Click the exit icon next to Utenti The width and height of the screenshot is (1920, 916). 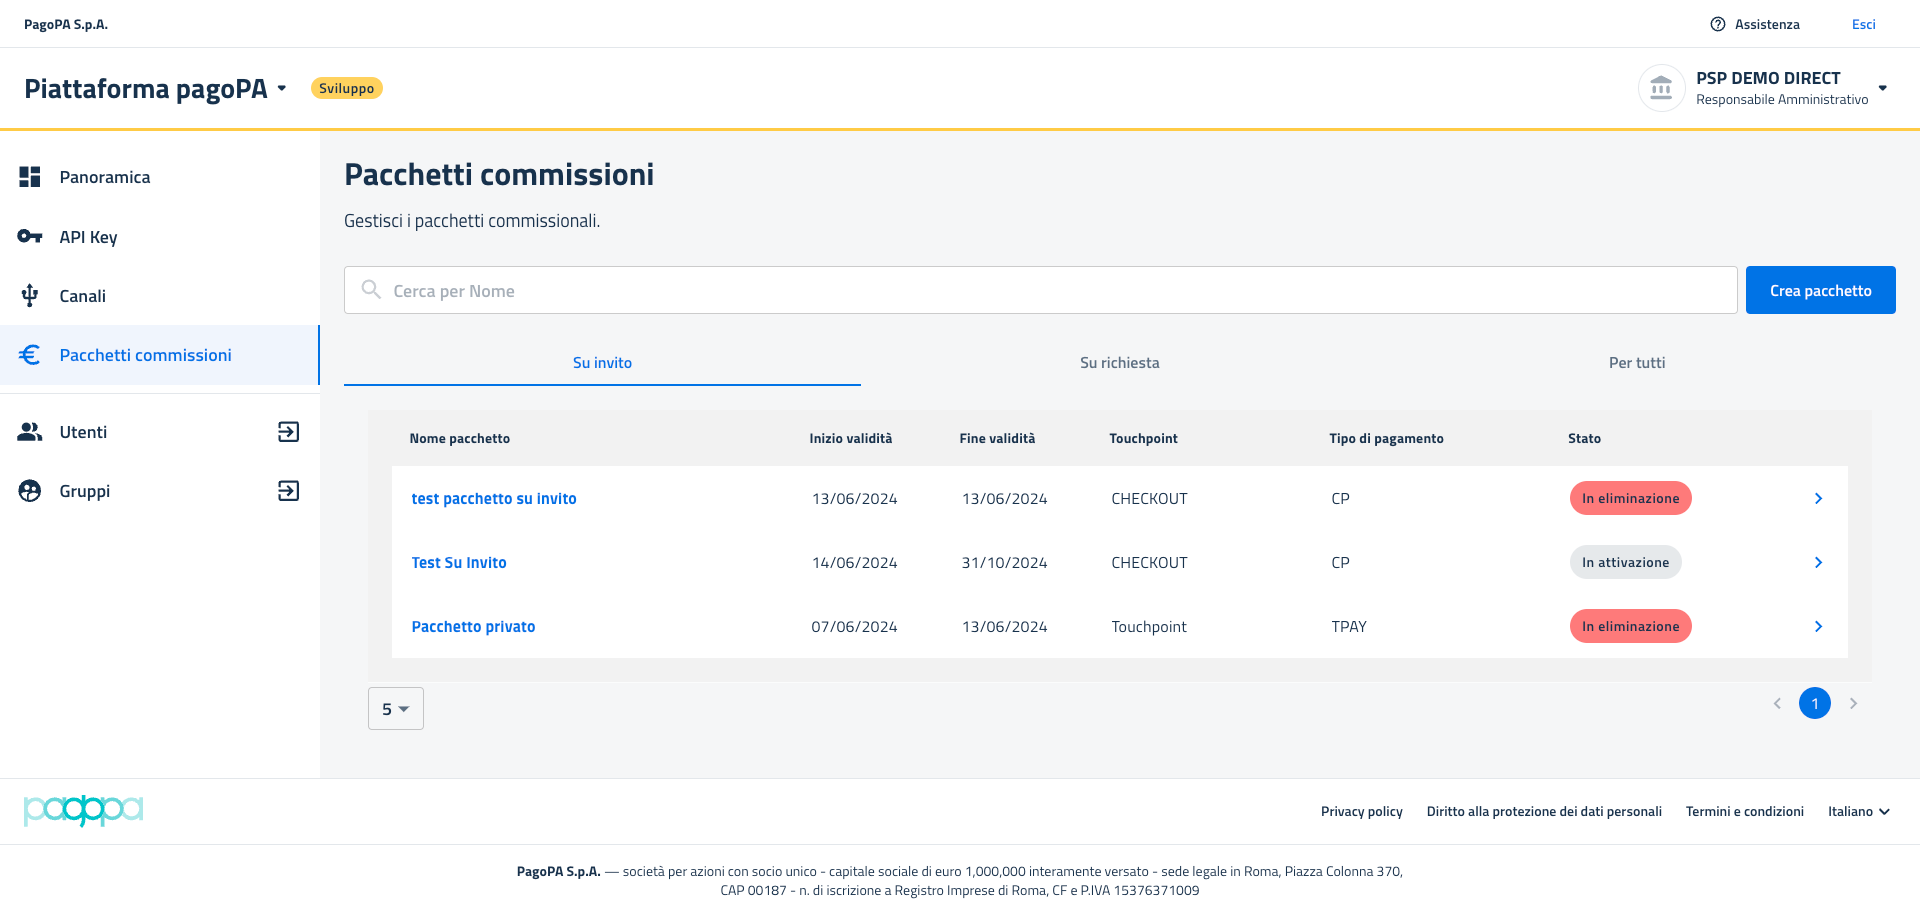(288, 432)
